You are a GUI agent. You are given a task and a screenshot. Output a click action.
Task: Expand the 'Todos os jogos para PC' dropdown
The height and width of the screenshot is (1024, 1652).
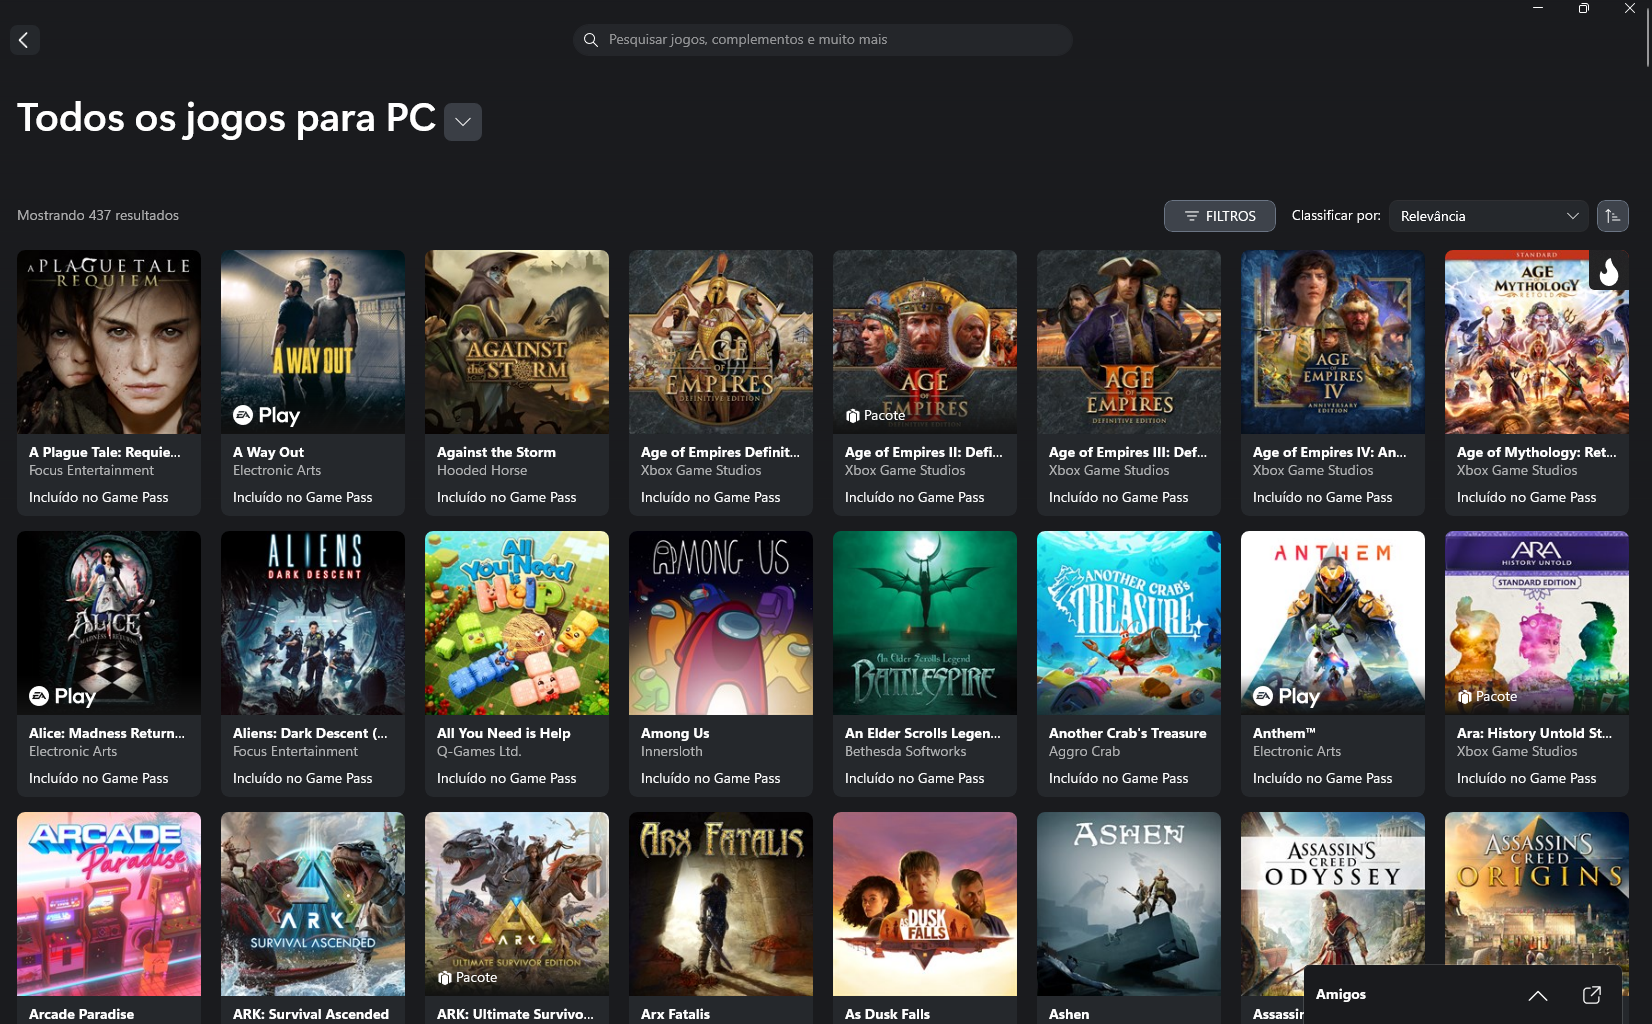click(462, 122)
